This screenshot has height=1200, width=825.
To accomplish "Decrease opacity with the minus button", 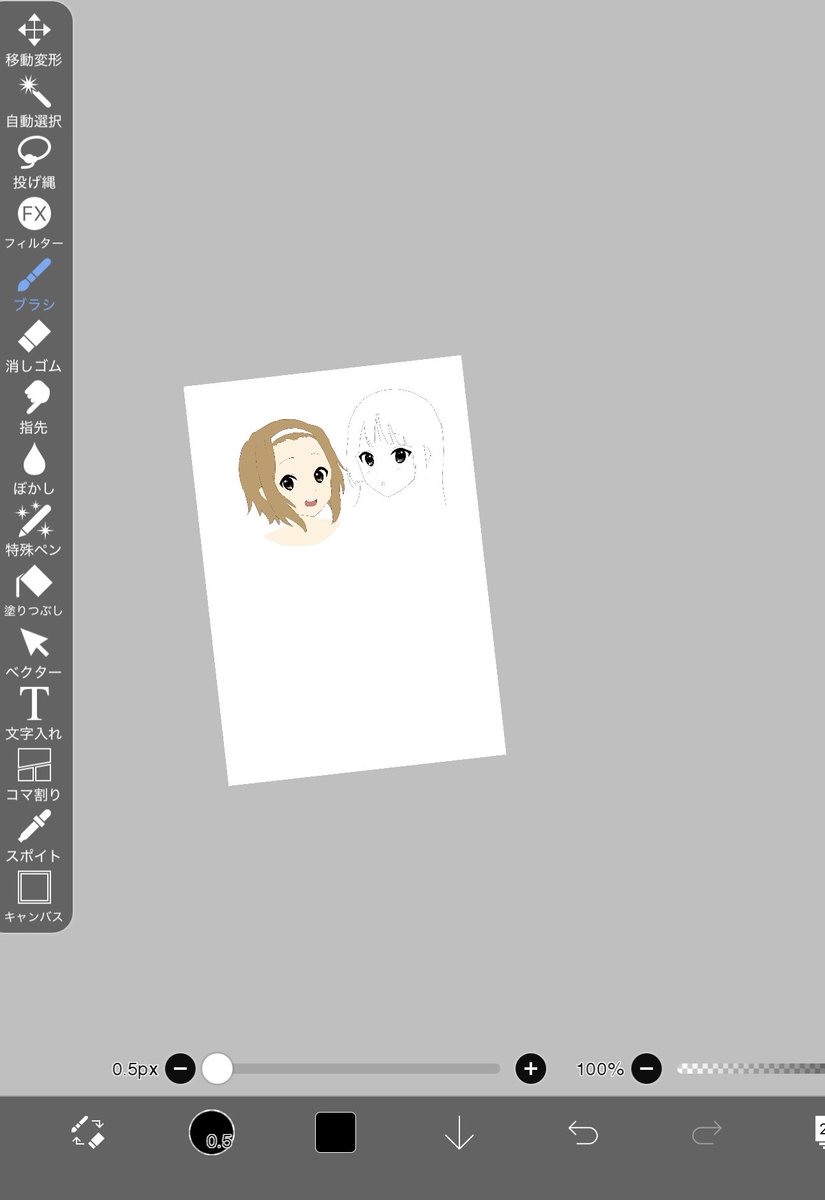I will pyautogui.click(x=646, y=1068).
